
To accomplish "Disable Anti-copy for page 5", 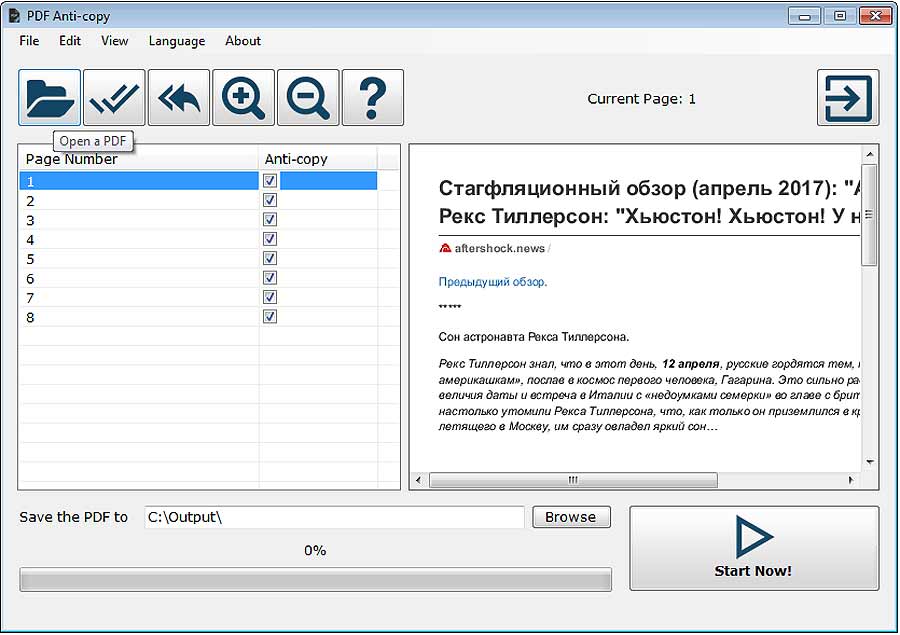I will (x=270, y=258).
